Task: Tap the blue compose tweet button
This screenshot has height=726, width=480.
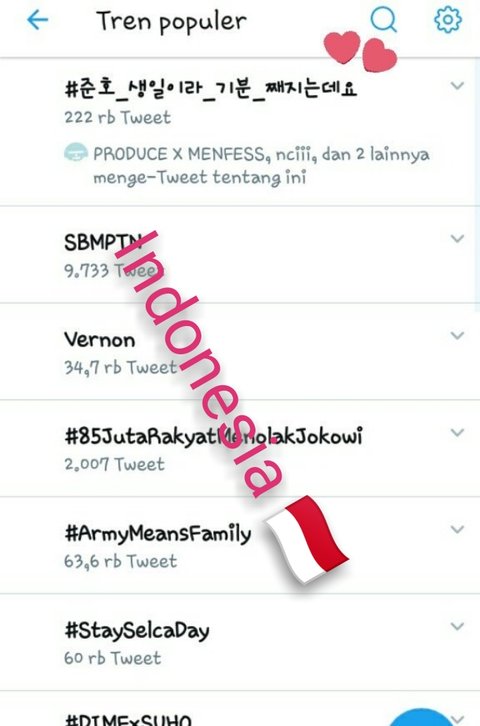Action: (424, 716)
